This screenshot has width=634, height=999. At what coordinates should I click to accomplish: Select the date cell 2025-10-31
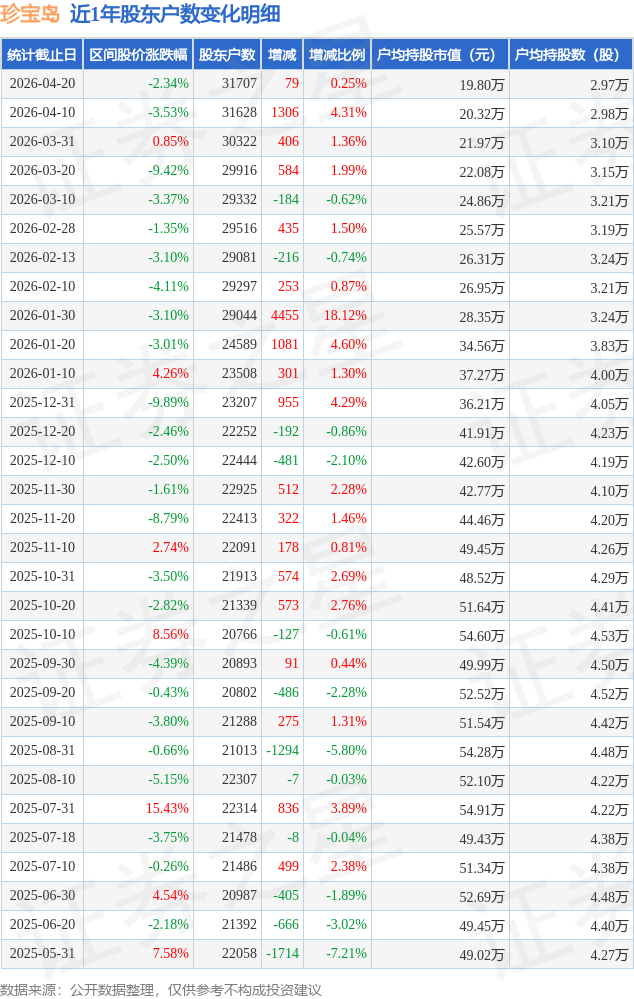point(42,576)
